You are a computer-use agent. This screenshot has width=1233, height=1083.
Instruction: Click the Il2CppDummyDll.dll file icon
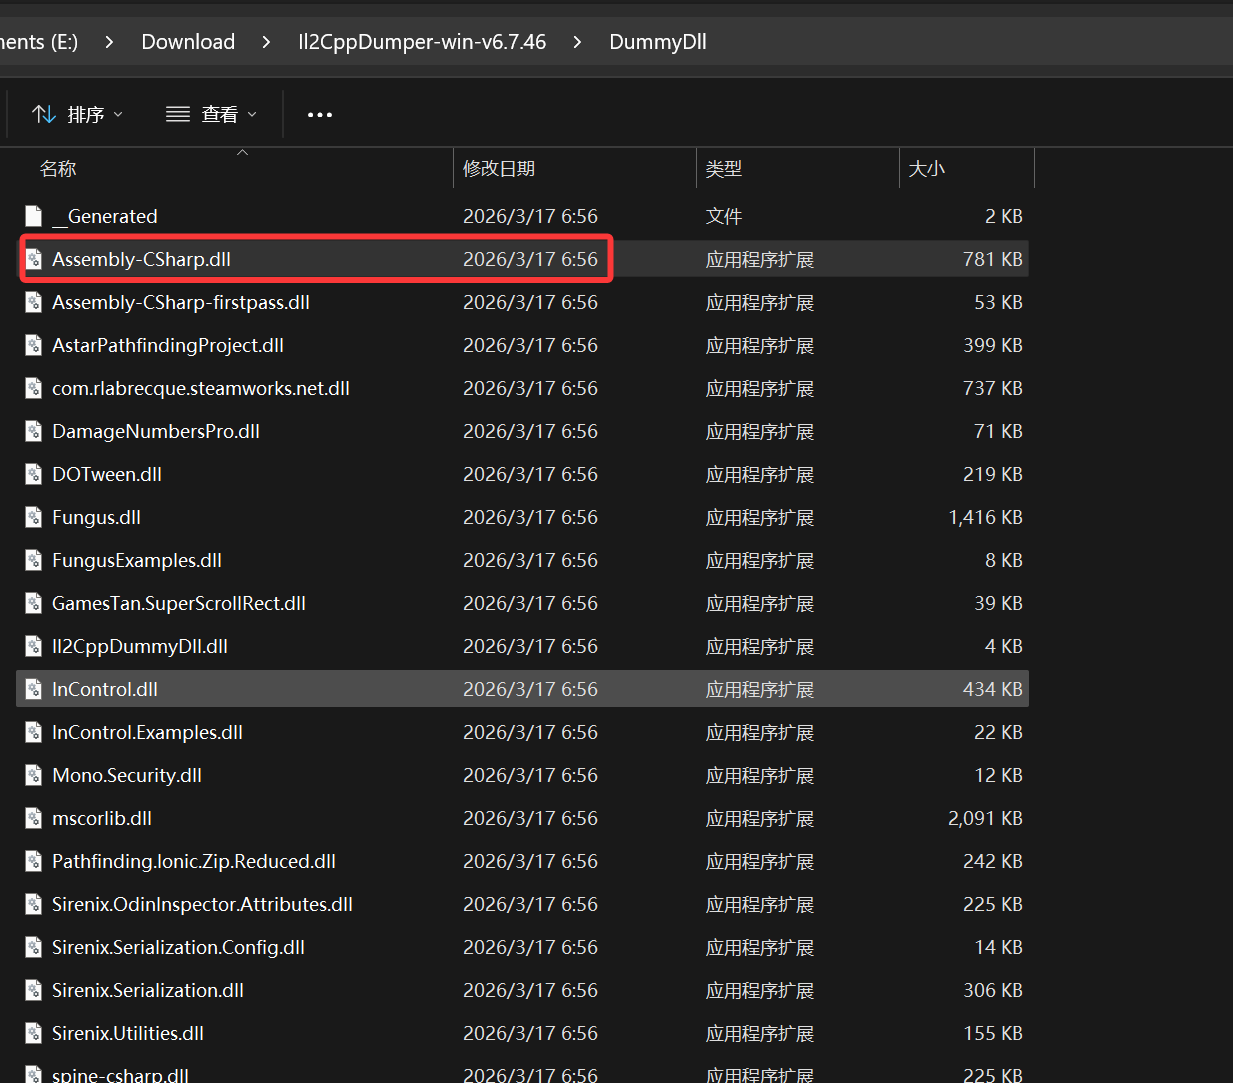click(x=34, y=646)
